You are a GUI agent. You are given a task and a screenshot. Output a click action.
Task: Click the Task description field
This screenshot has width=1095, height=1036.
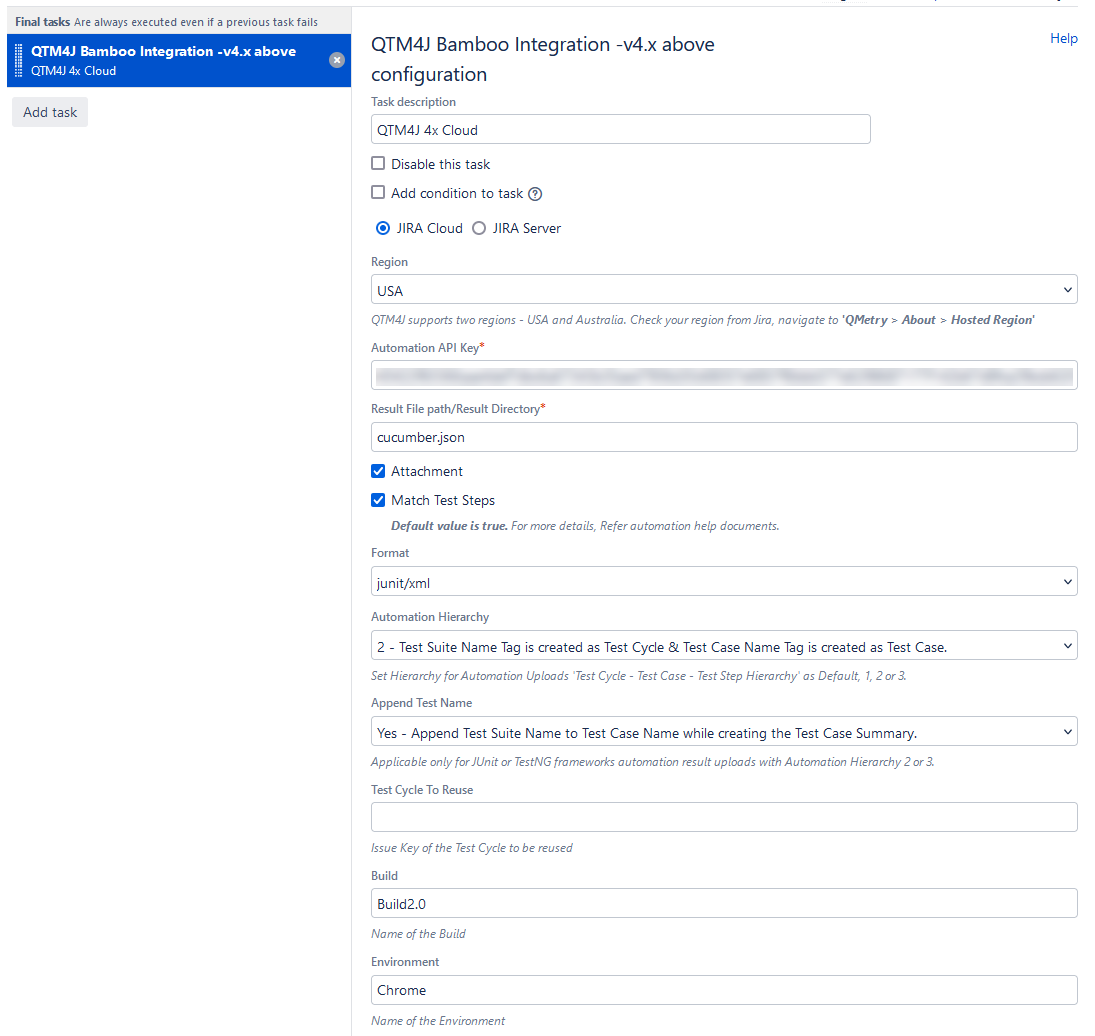click(620, 129)
